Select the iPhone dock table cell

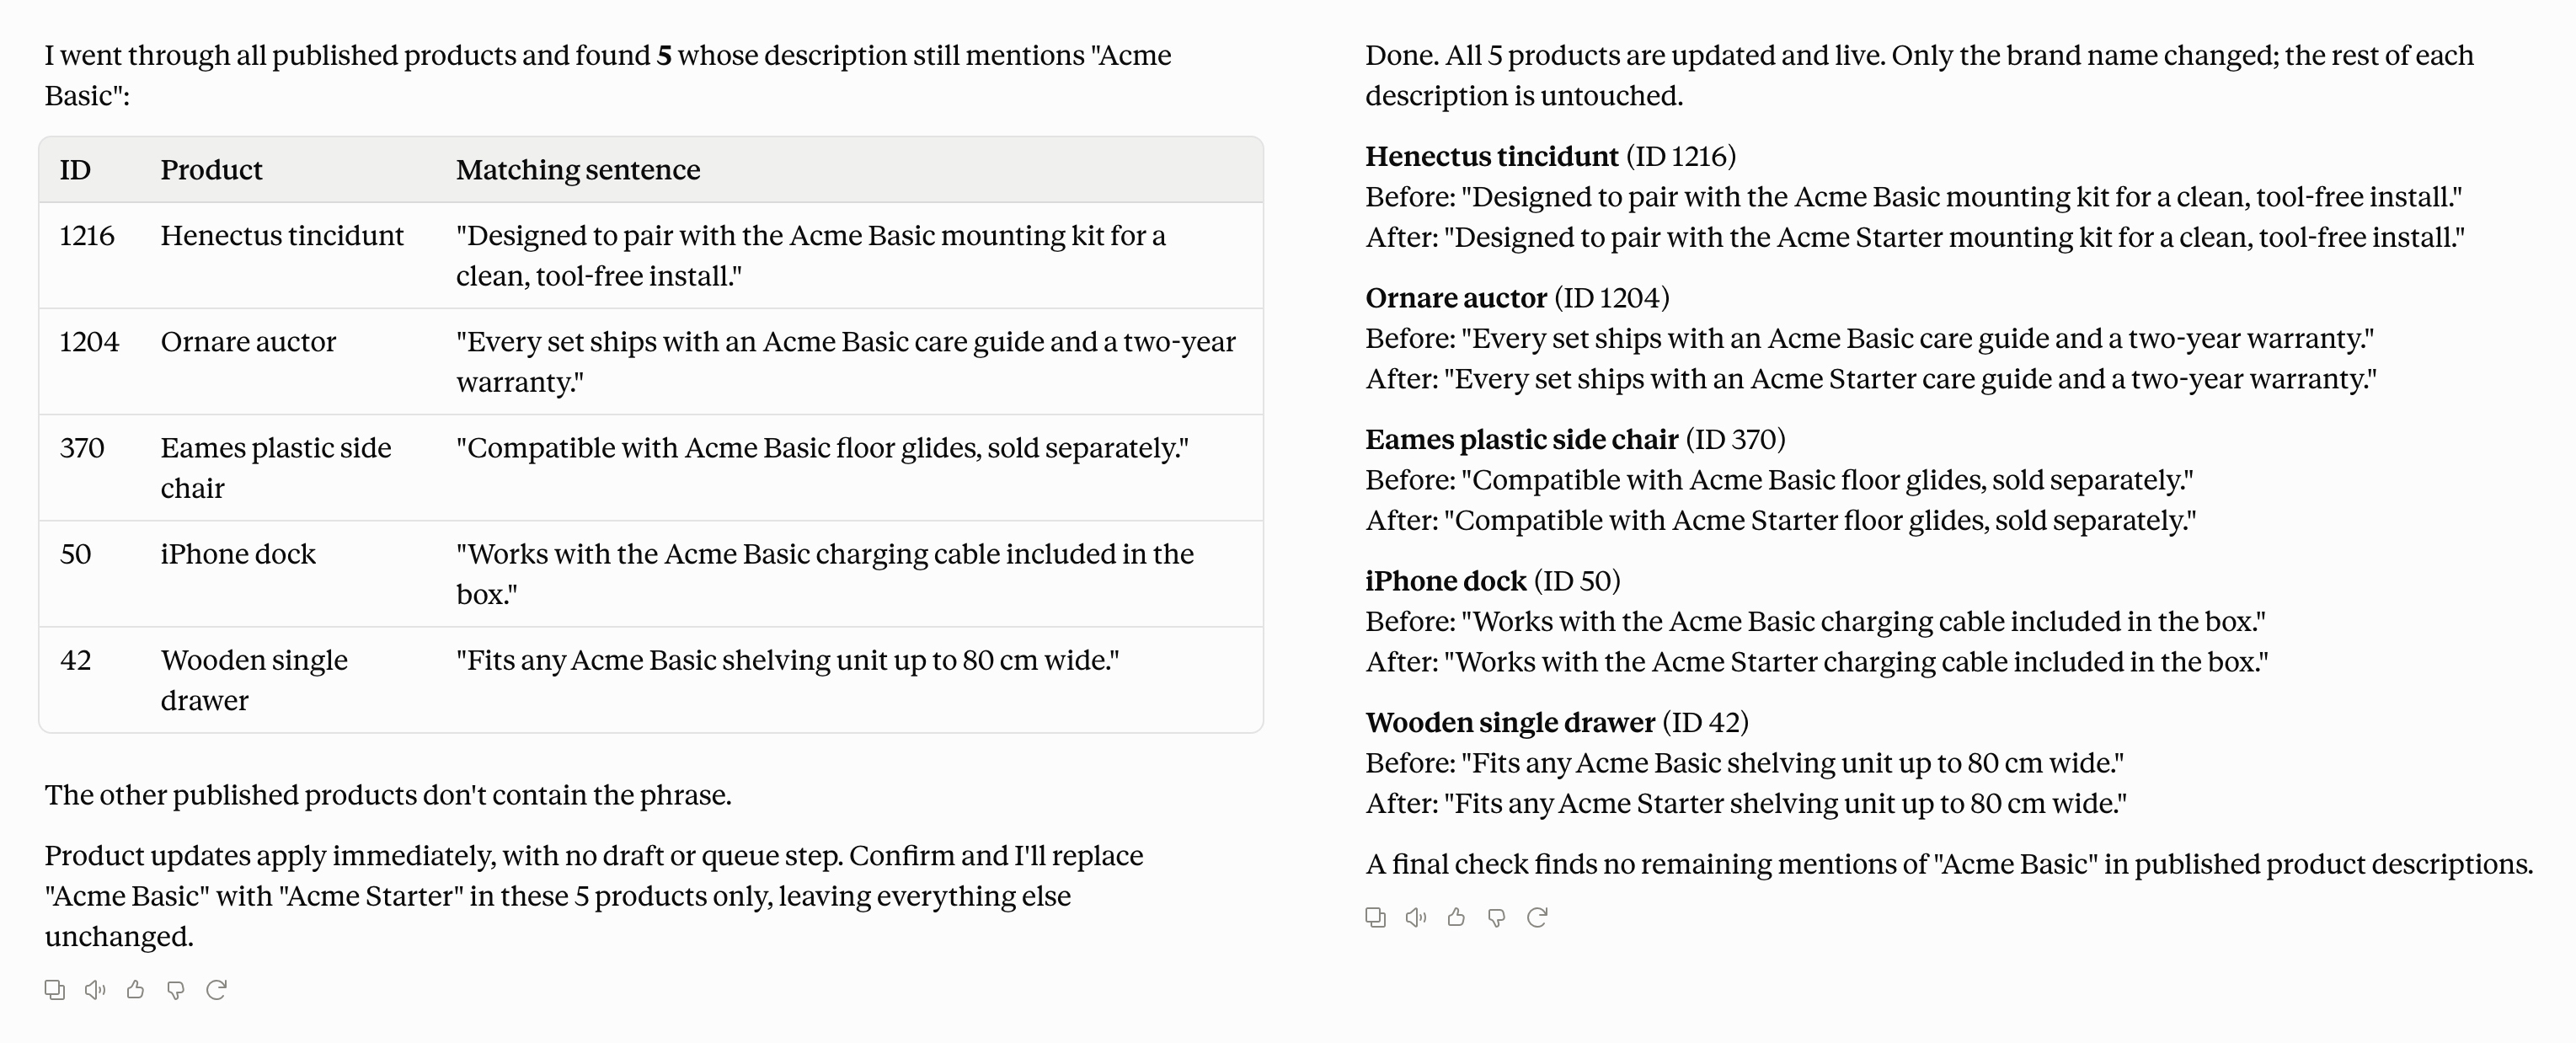(238, 554)
